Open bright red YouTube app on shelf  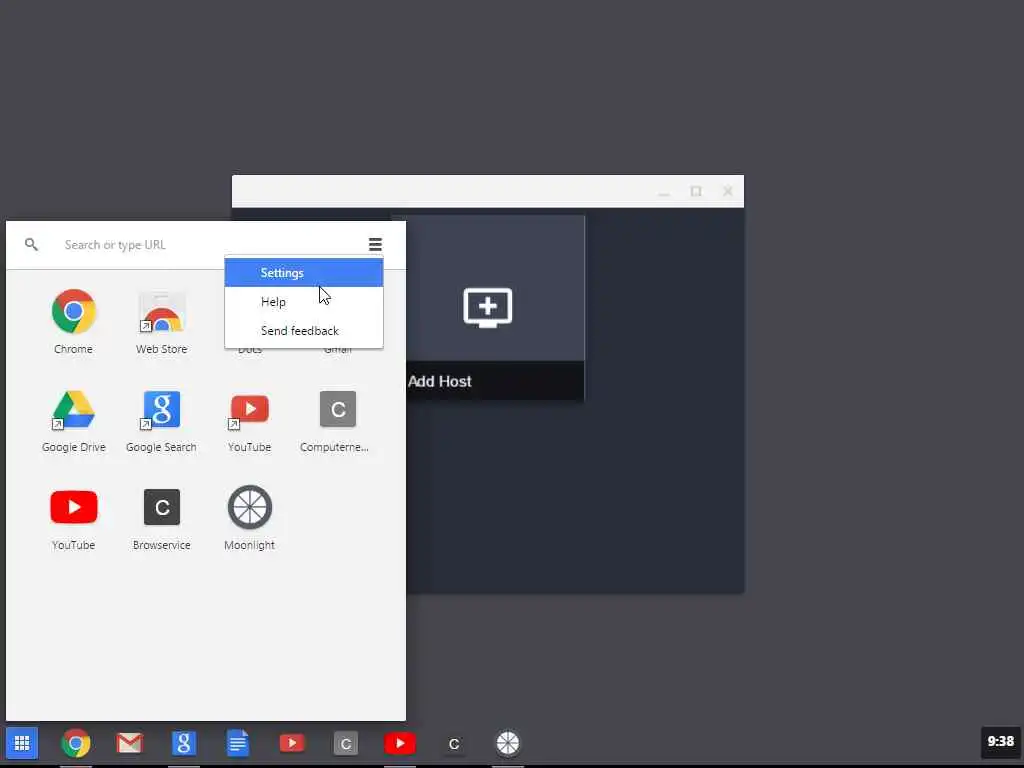tap(400, 743)
